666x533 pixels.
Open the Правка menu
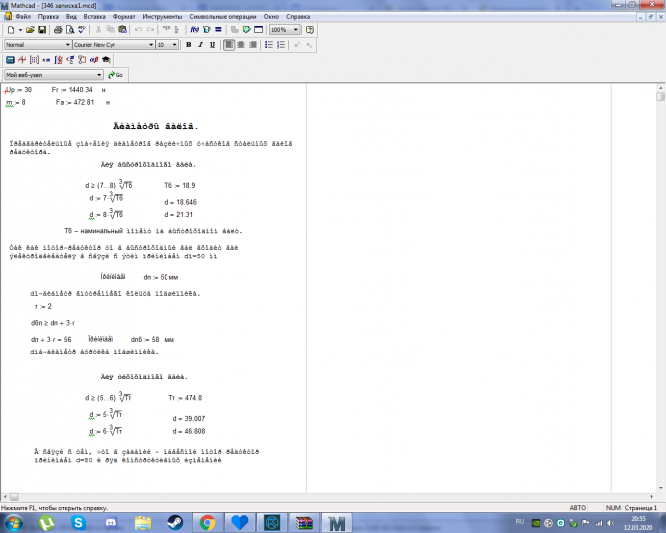tap(48, 17)
